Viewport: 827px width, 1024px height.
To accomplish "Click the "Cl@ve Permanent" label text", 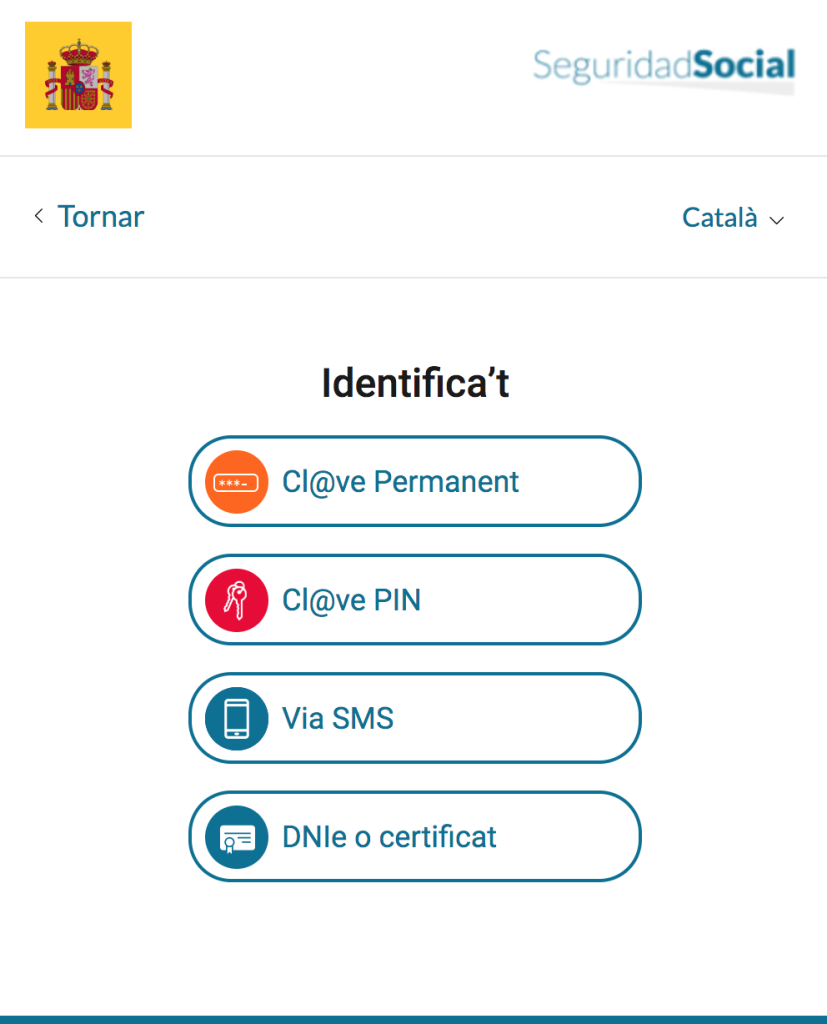I will pos(400,483).
